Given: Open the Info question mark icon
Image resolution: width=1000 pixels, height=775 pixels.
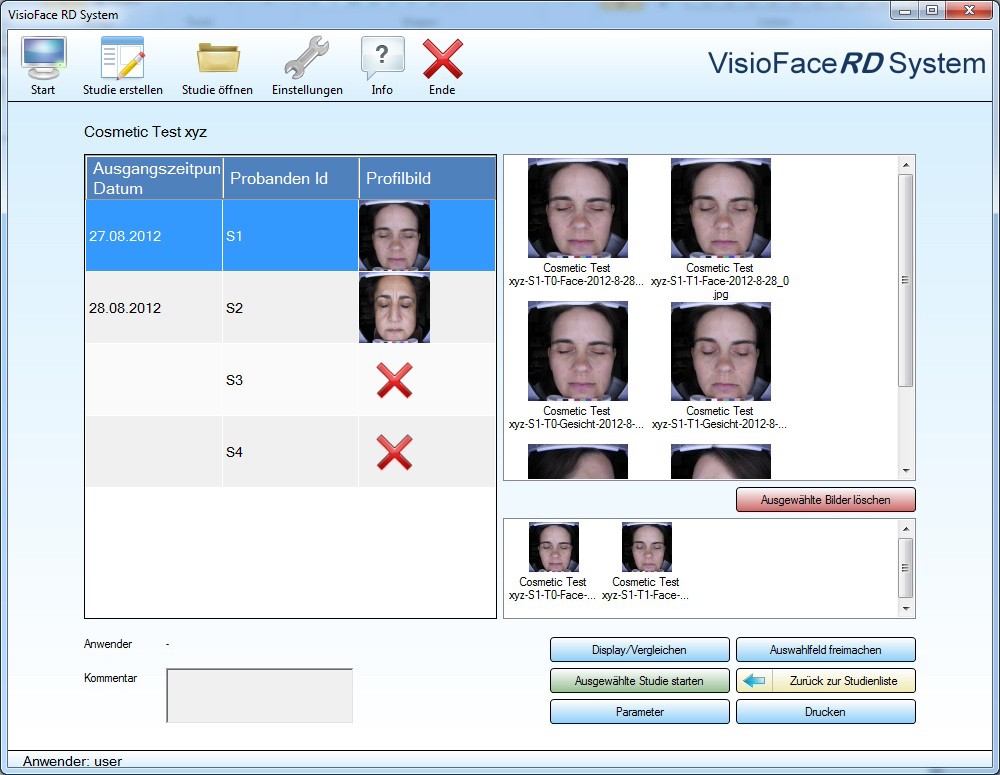Looking at the screenshot, I should pyautogui.click(x=382, y=58).
